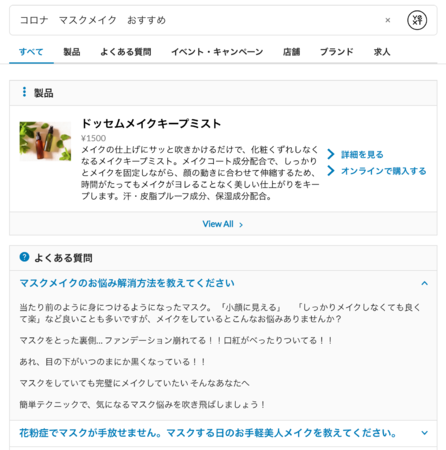The width and height of the screenshot is (446, 450).
Task: Click the ドッセムメイクキープミスト product thumbnail
Action: 45,141
